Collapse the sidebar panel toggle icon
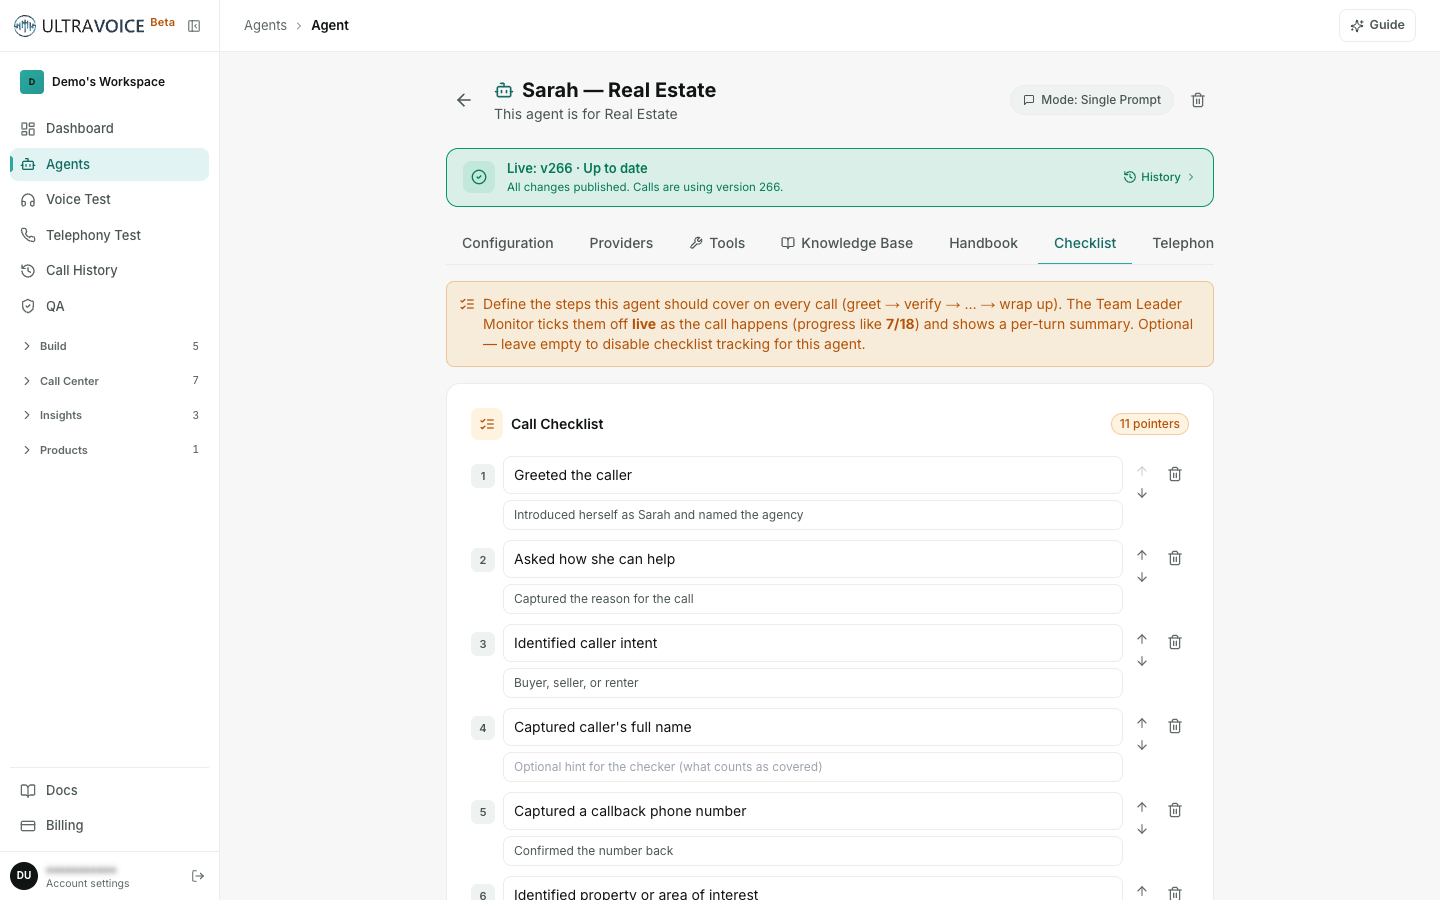This screenshot has height=900, width=1440. coord(194,26)
